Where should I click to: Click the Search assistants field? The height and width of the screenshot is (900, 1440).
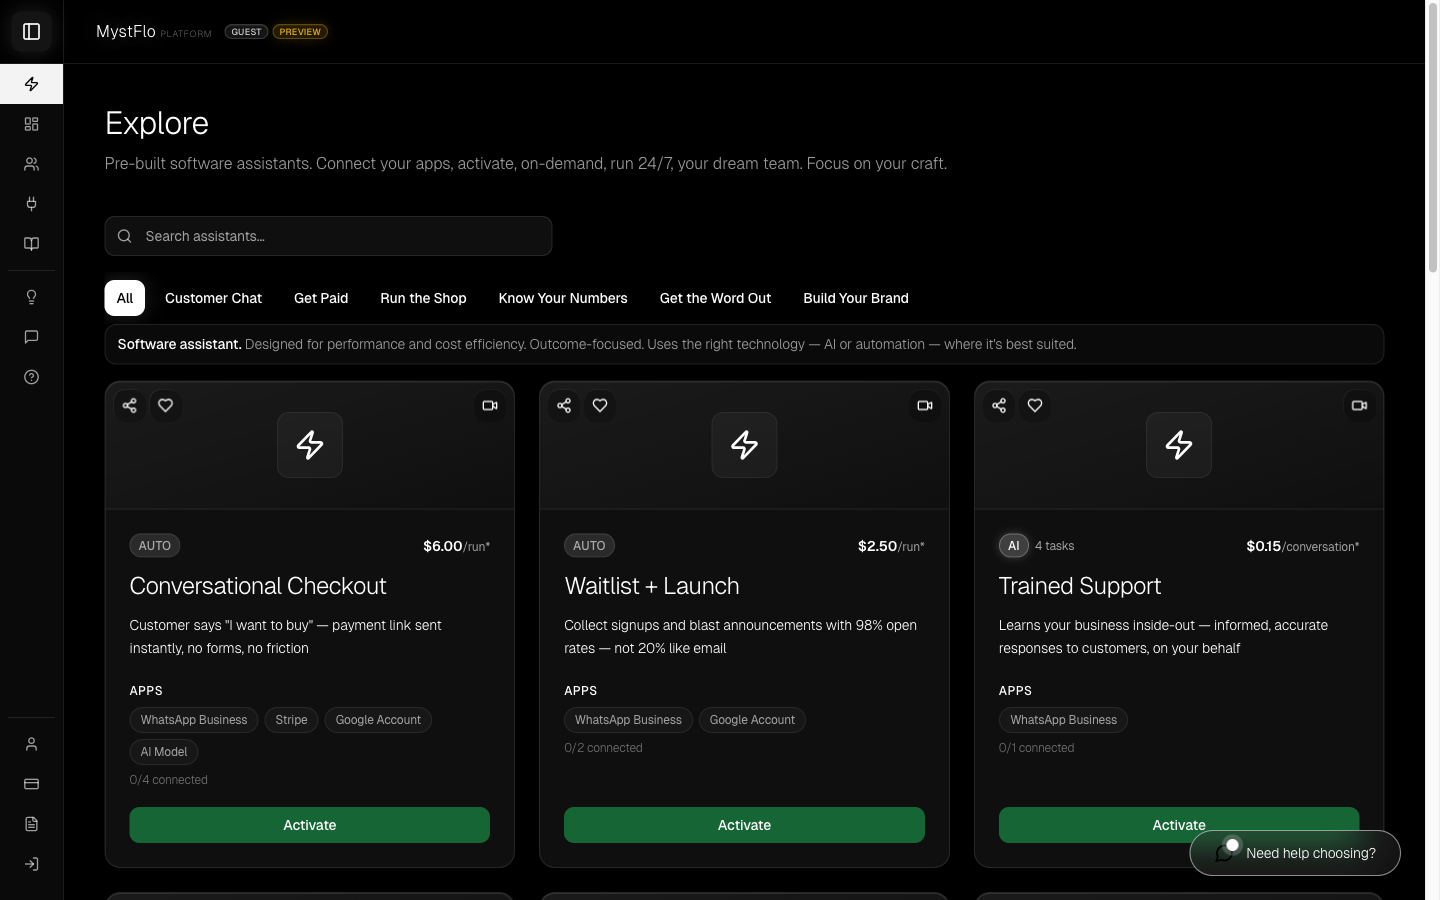(x=328, y=236)
